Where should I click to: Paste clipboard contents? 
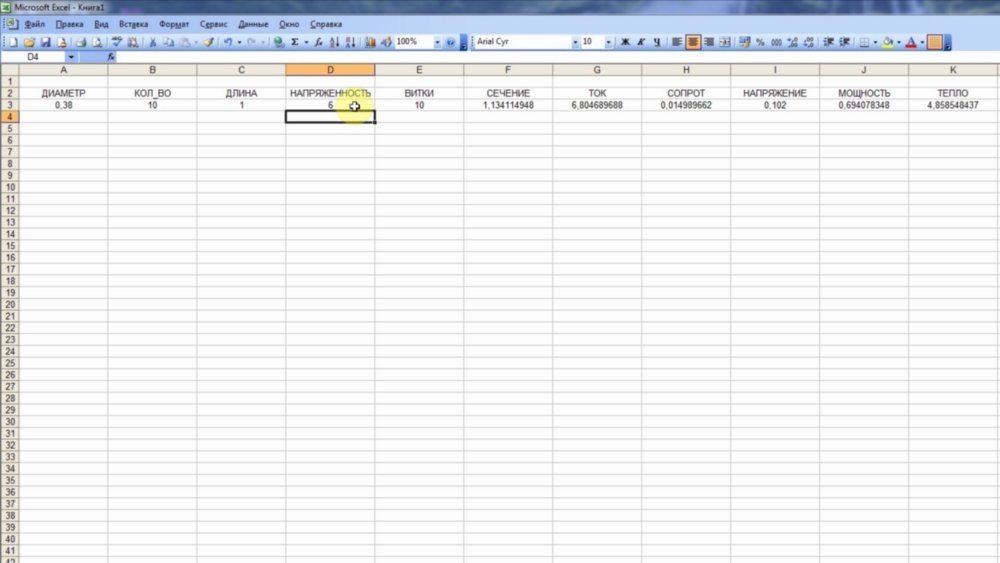coord(184,42)
